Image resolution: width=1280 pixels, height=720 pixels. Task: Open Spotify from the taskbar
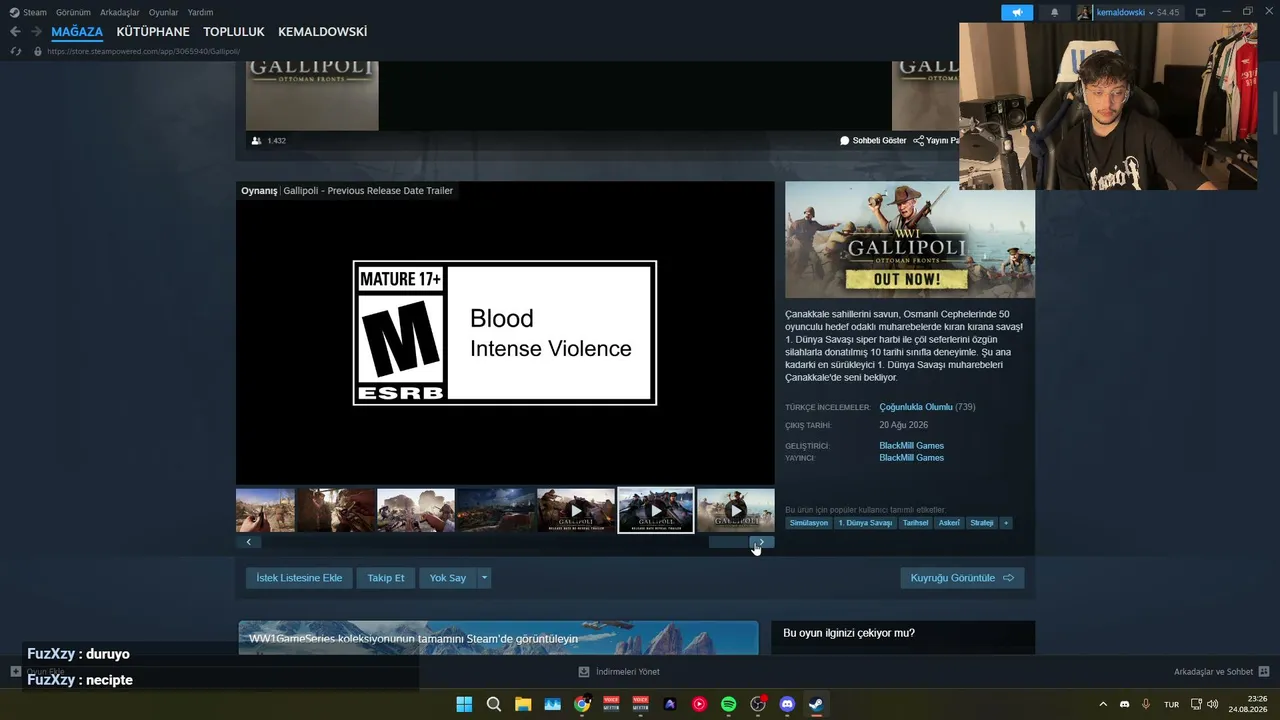(728, 704)
